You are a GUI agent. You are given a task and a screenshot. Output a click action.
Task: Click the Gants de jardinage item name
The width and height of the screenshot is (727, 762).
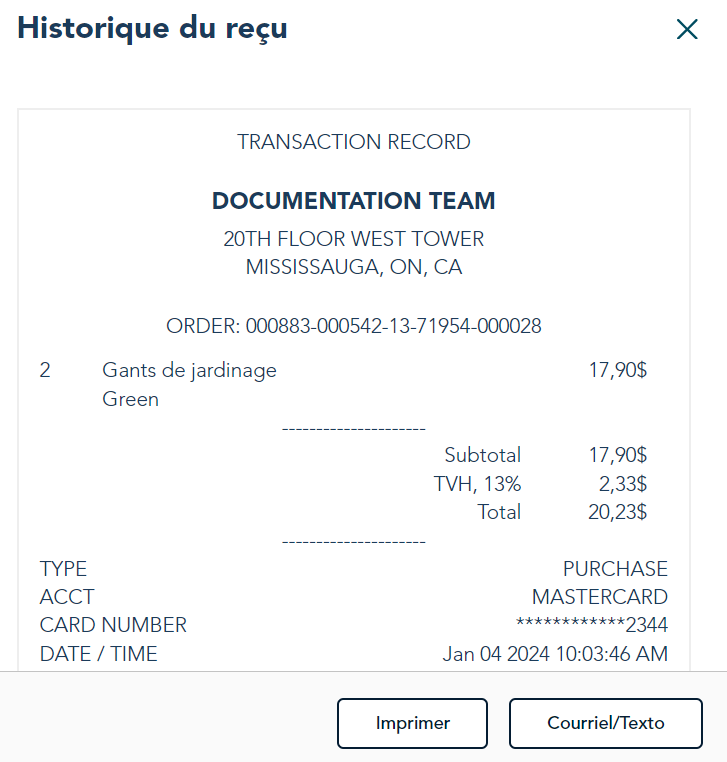(x=189, y=371)
